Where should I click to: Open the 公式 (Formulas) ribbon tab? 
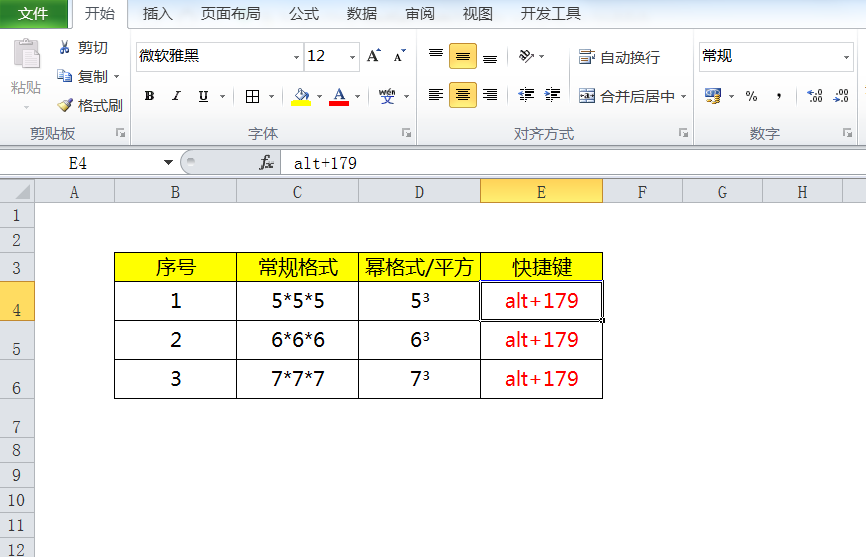304,14
